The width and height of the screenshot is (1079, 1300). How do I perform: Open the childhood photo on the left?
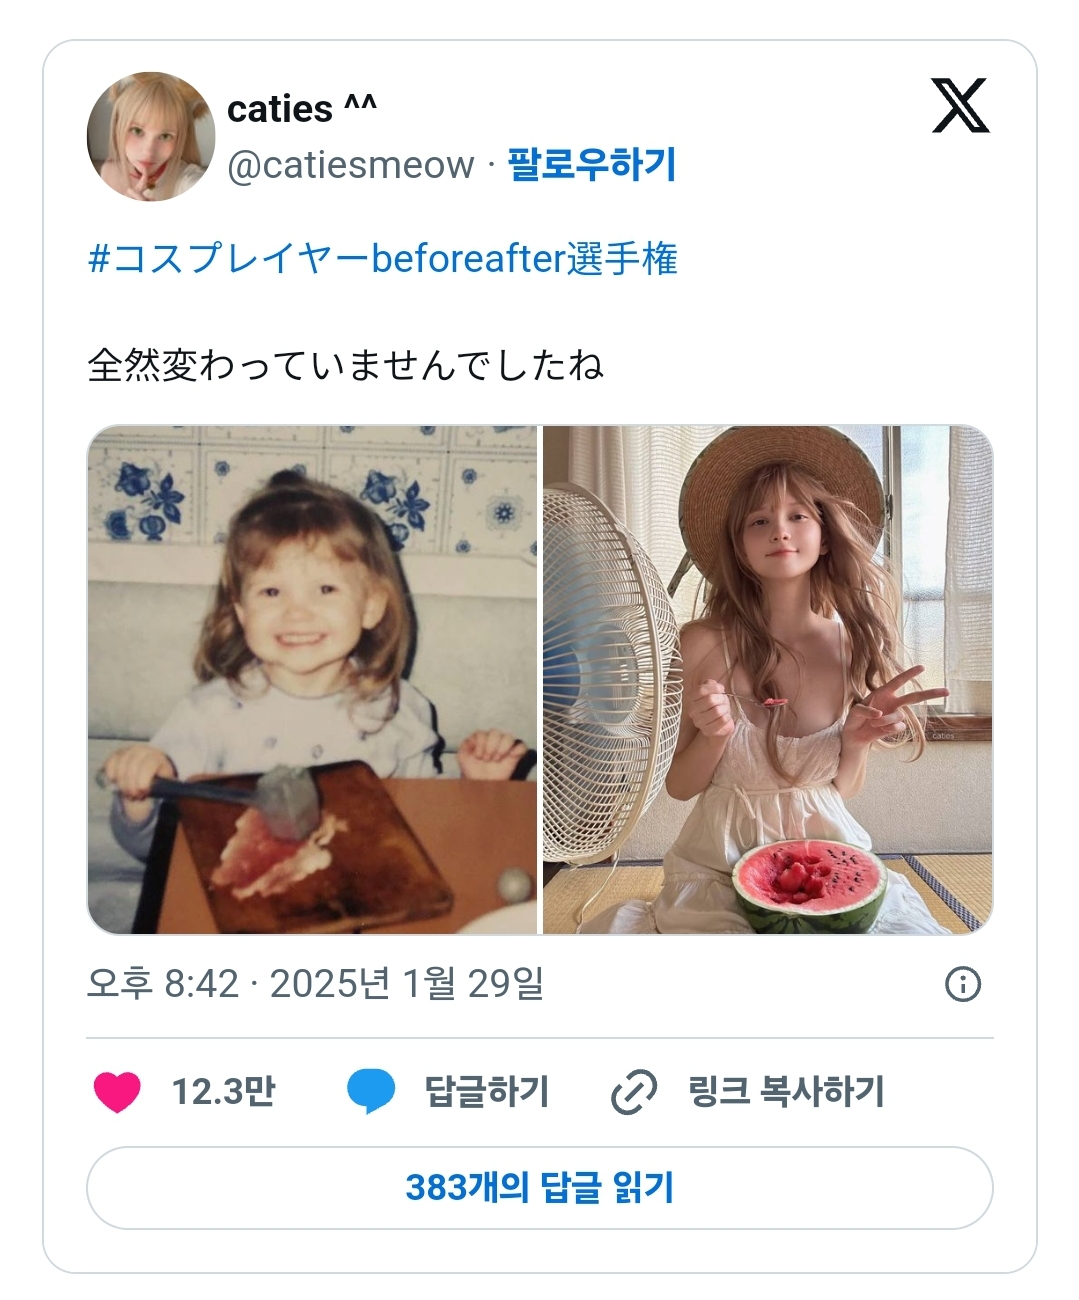tap(313, 680)
